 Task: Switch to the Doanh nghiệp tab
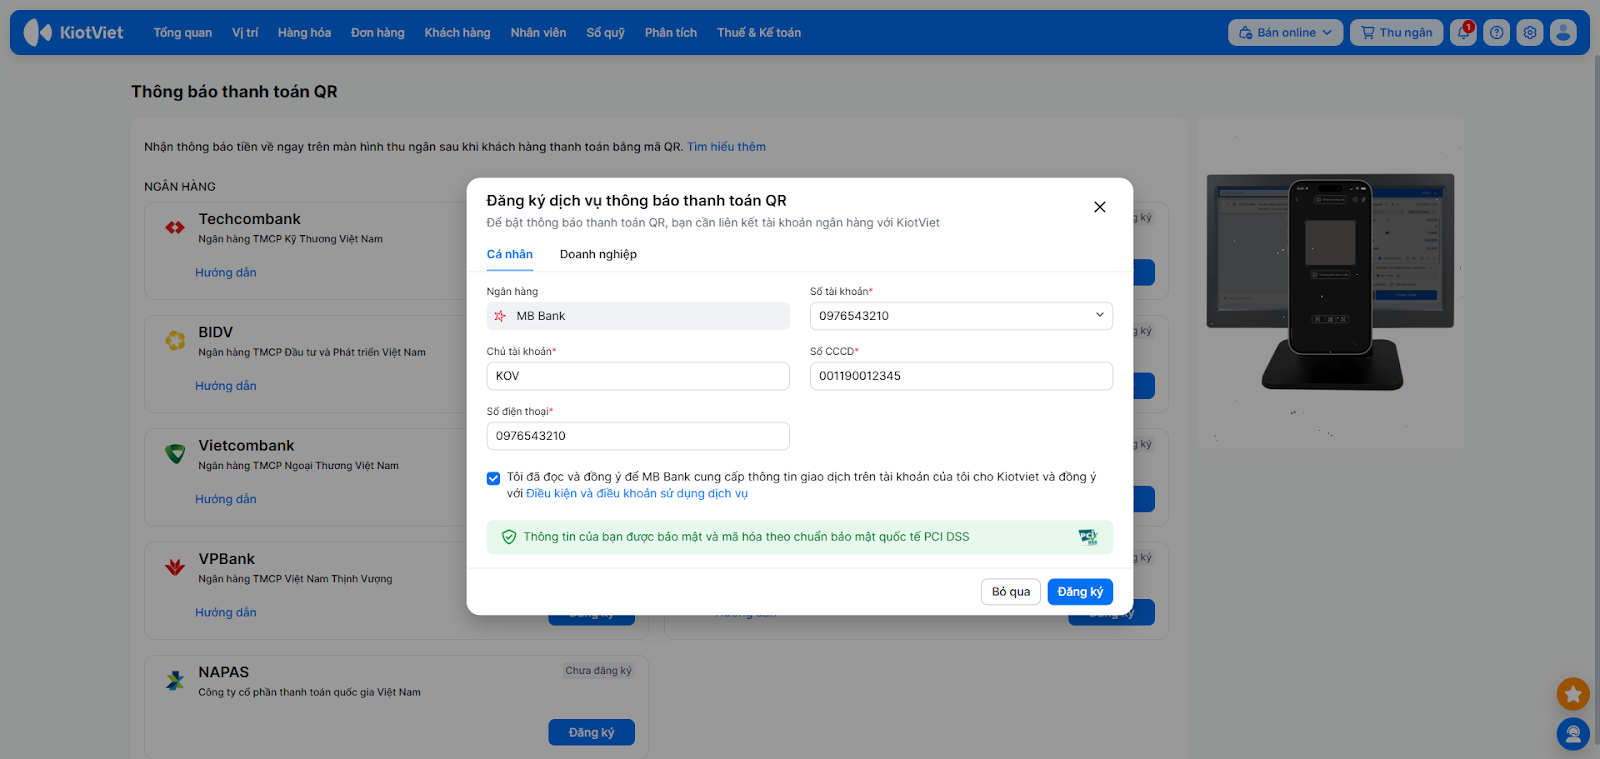[x=598, y=254]
